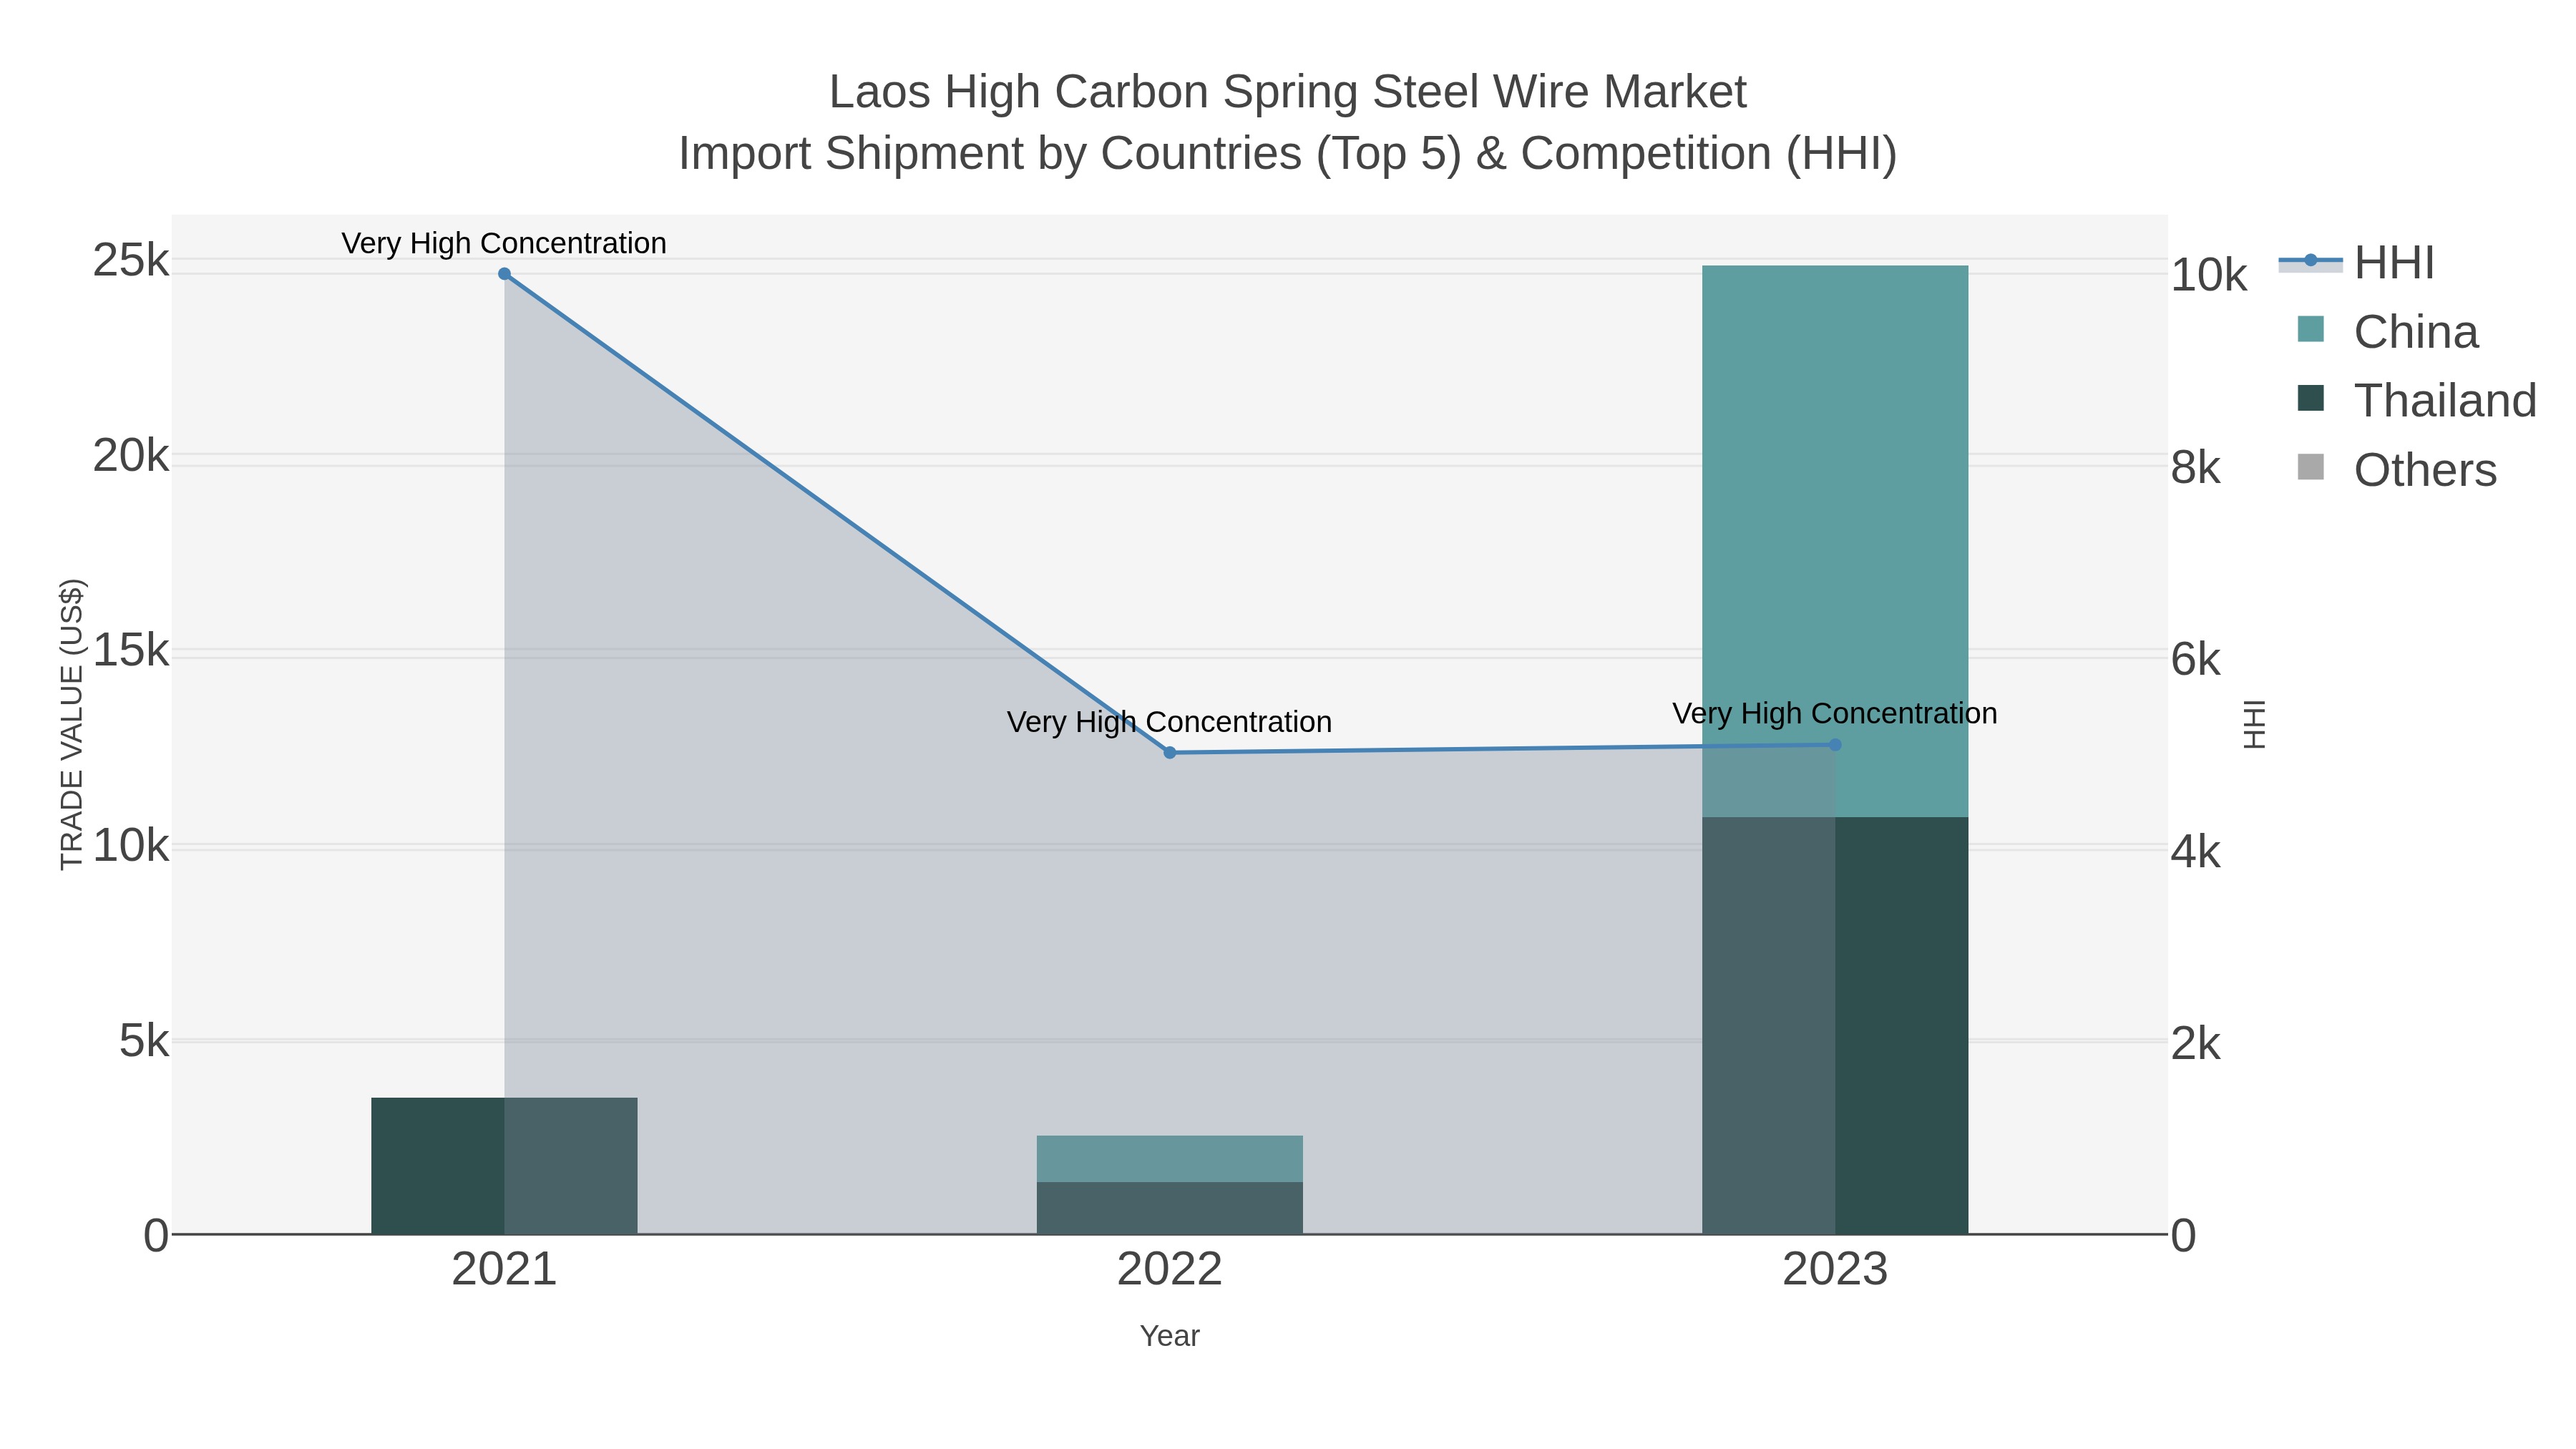Click the 2023 China bar segment

[1835, 541]
